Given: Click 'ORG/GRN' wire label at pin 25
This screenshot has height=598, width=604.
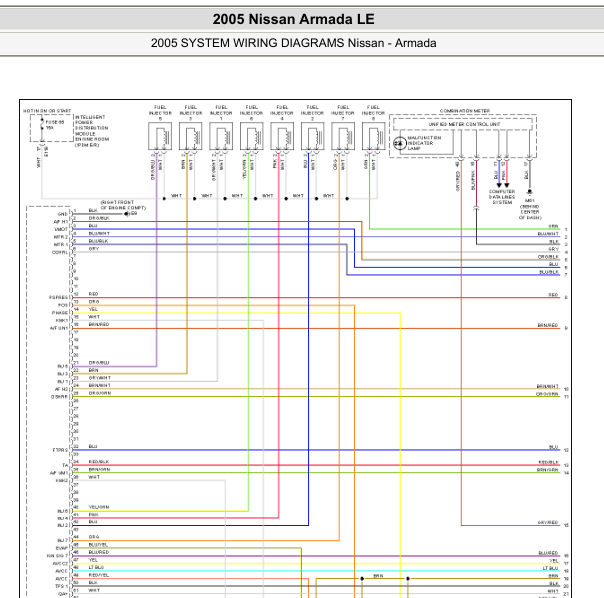Looking at the screenshot, I should click(x=100, y=393).
